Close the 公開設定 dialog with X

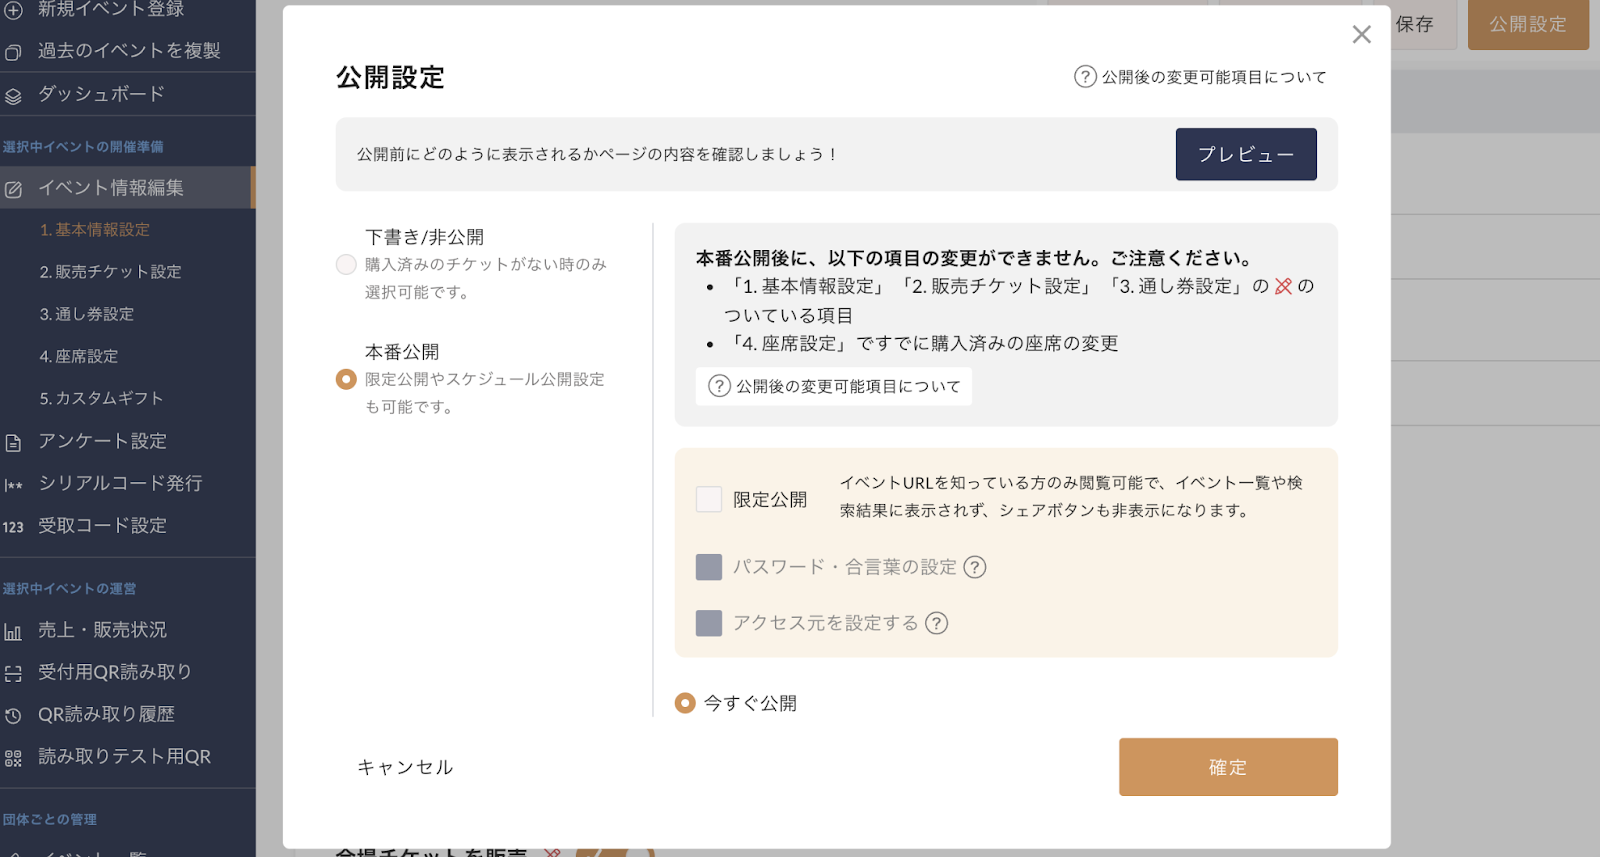point(1361,35)
